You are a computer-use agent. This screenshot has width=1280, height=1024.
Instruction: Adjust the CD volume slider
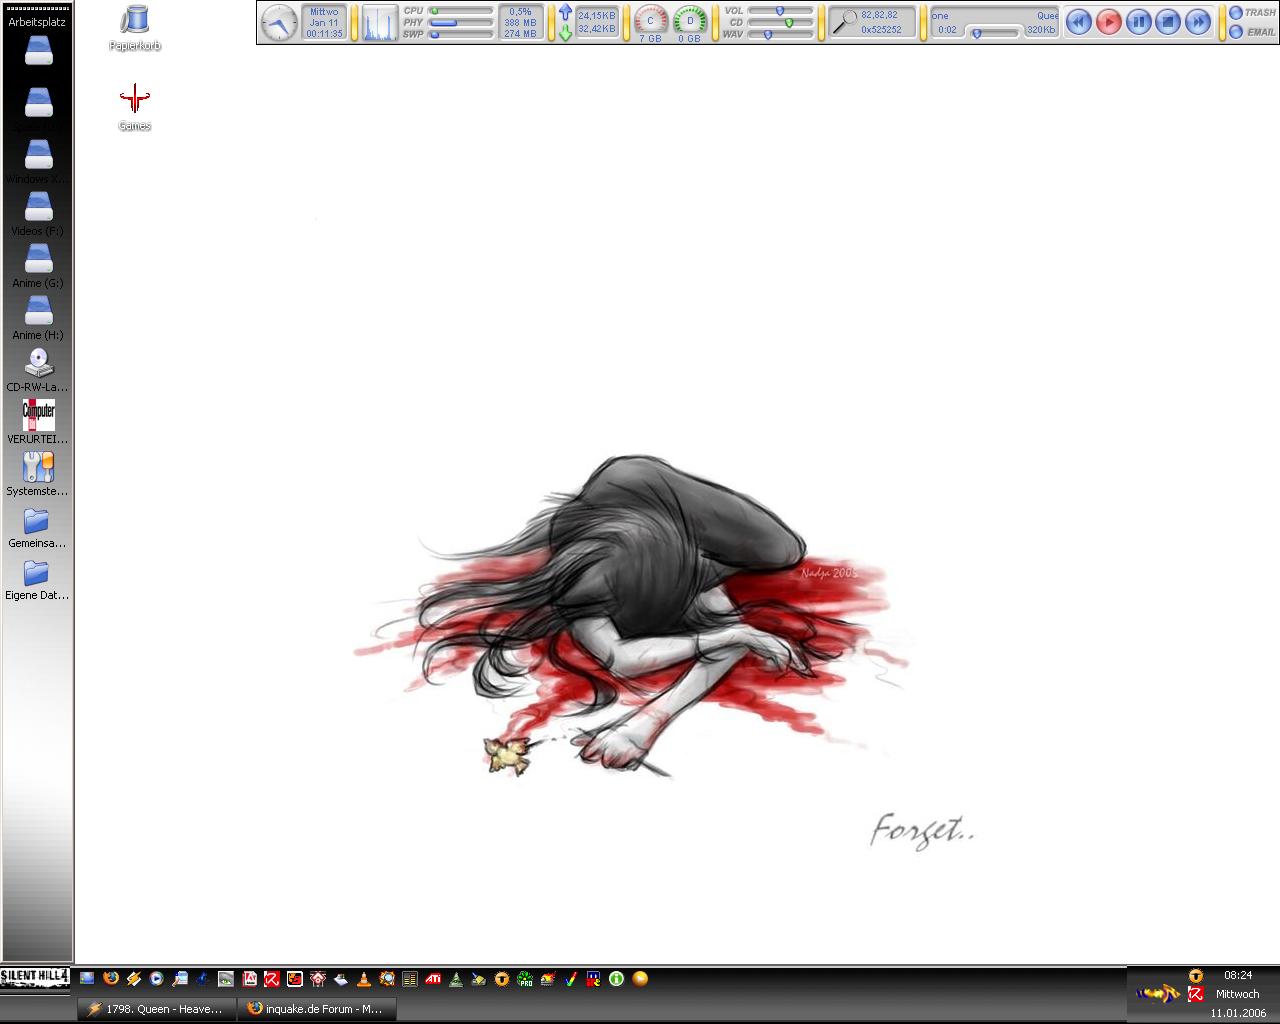pyautogui.click(x=781, y=22)
